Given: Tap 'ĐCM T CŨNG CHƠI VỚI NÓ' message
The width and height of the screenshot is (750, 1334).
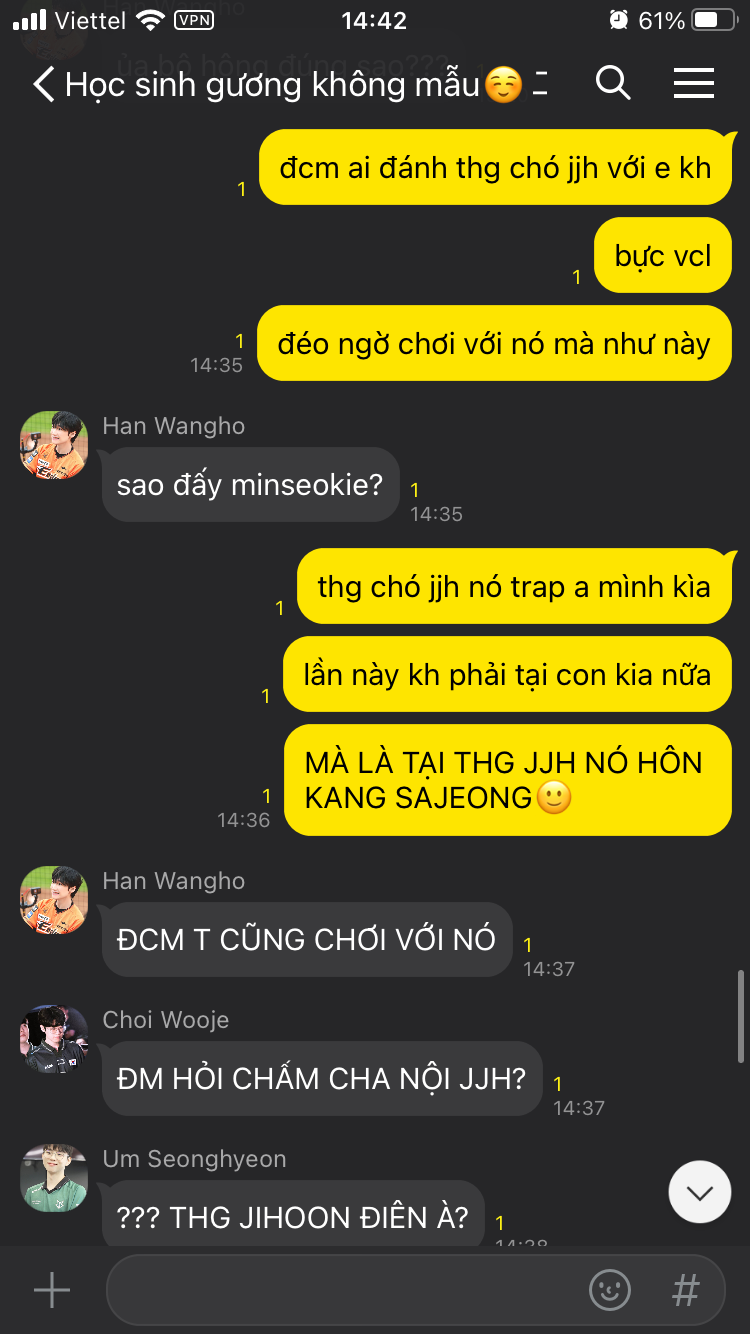Looking at the screenshot, I should pyautogui.click(x=307, y=940).
